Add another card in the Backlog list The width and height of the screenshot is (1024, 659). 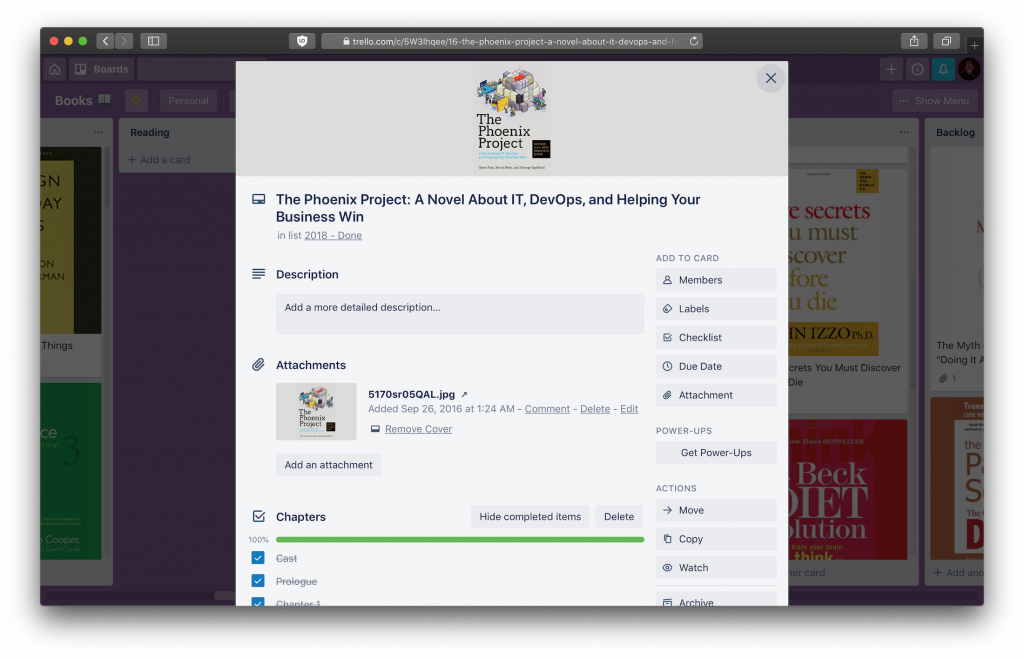[x=958, y=573]
